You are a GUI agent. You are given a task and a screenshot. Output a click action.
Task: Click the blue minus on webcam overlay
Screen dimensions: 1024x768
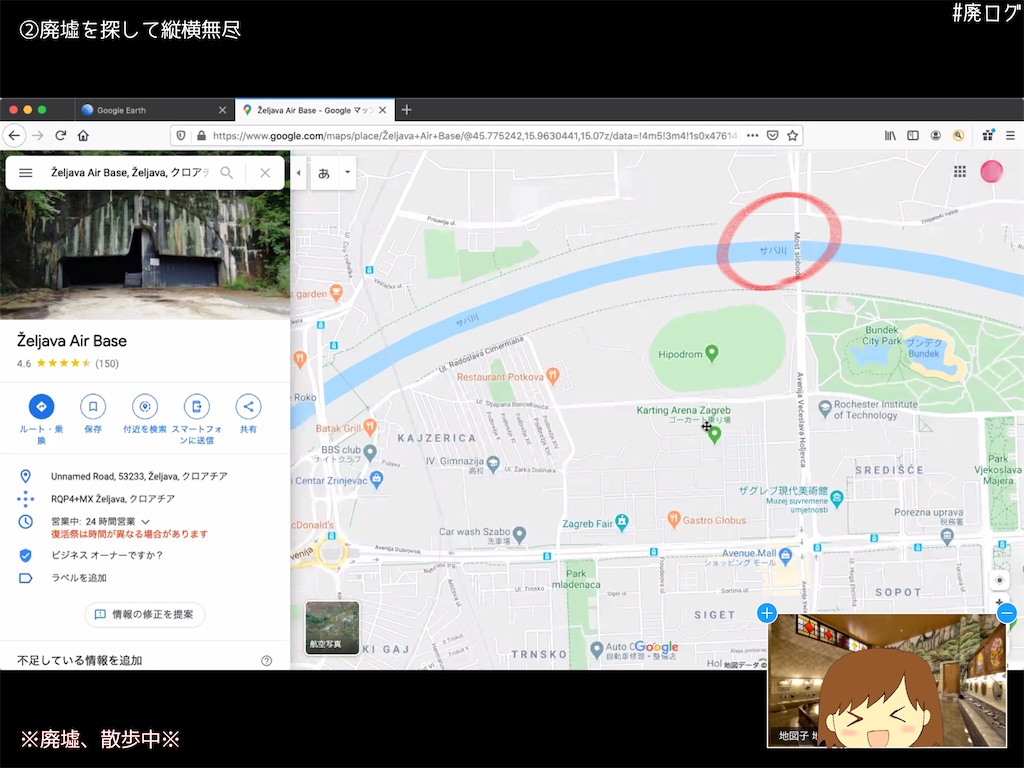[x=1006, y=613]
